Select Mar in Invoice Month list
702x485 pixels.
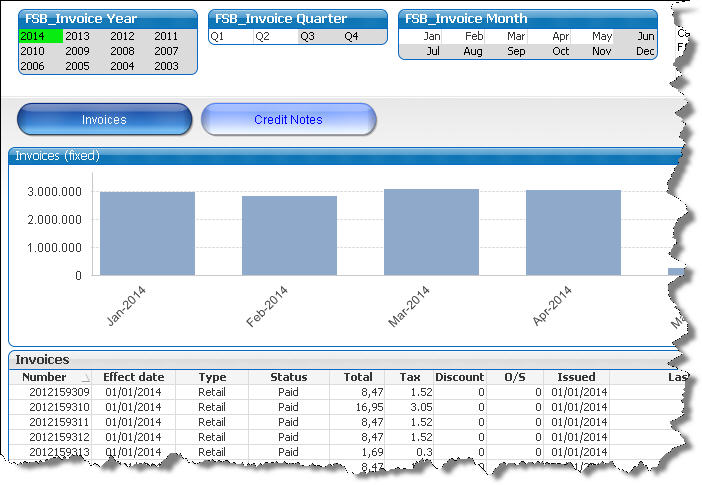(516, 36)
